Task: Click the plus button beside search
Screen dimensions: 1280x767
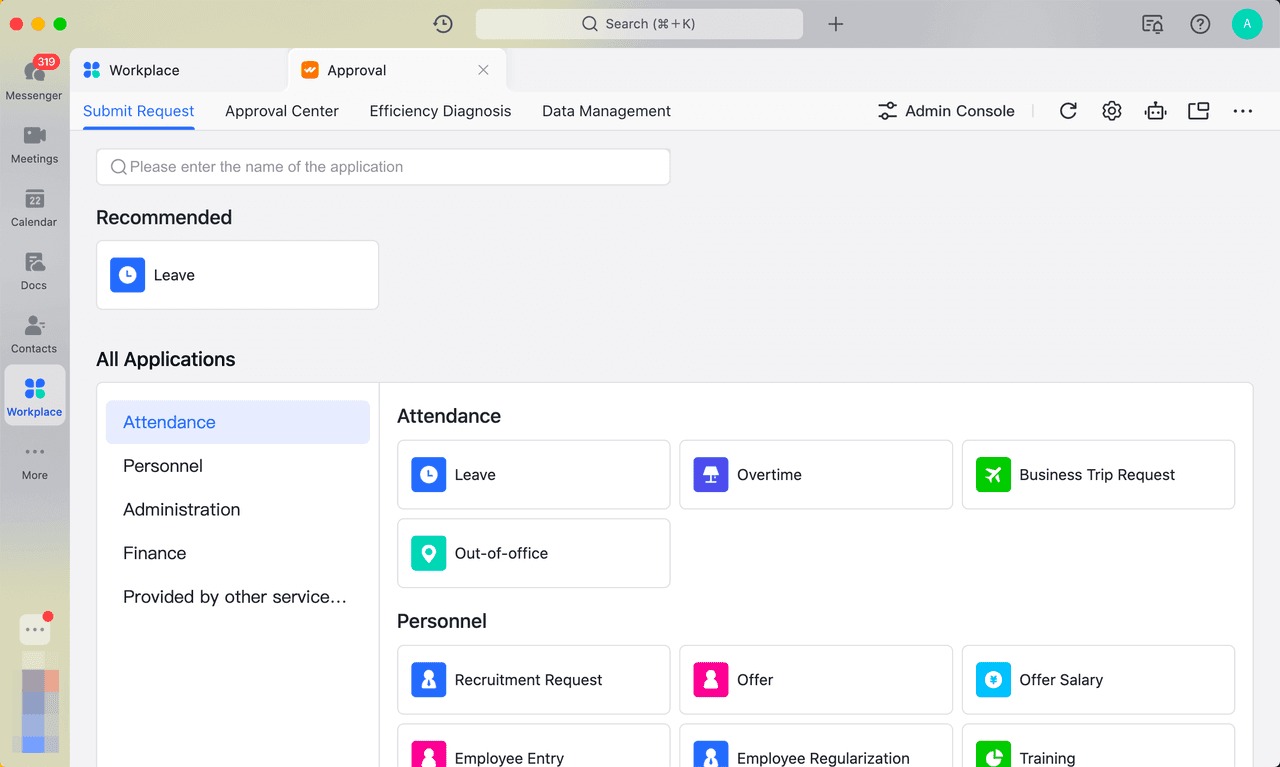Action: coord(836,24)
